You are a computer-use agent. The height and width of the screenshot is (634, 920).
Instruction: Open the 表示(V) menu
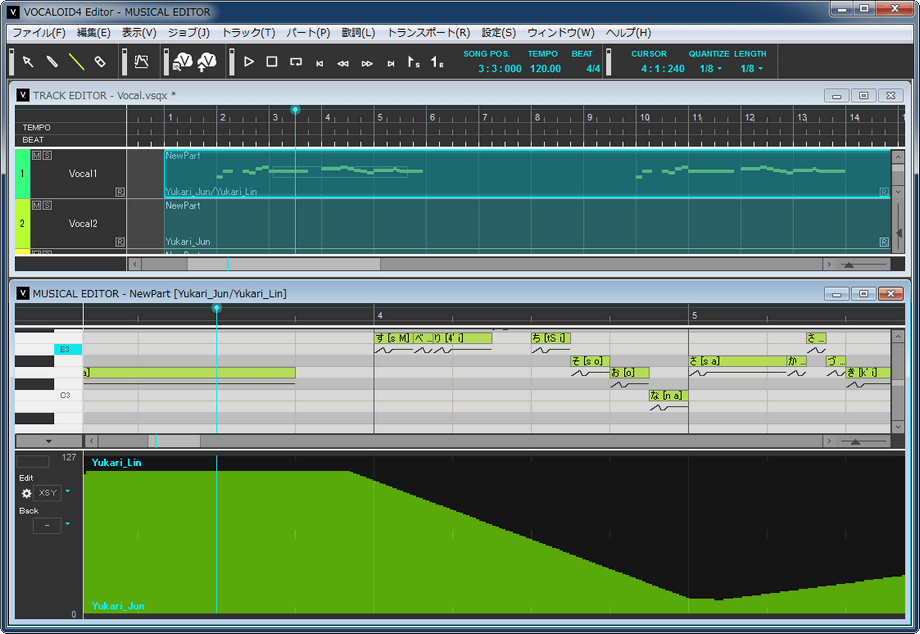(x=139, y=33)
